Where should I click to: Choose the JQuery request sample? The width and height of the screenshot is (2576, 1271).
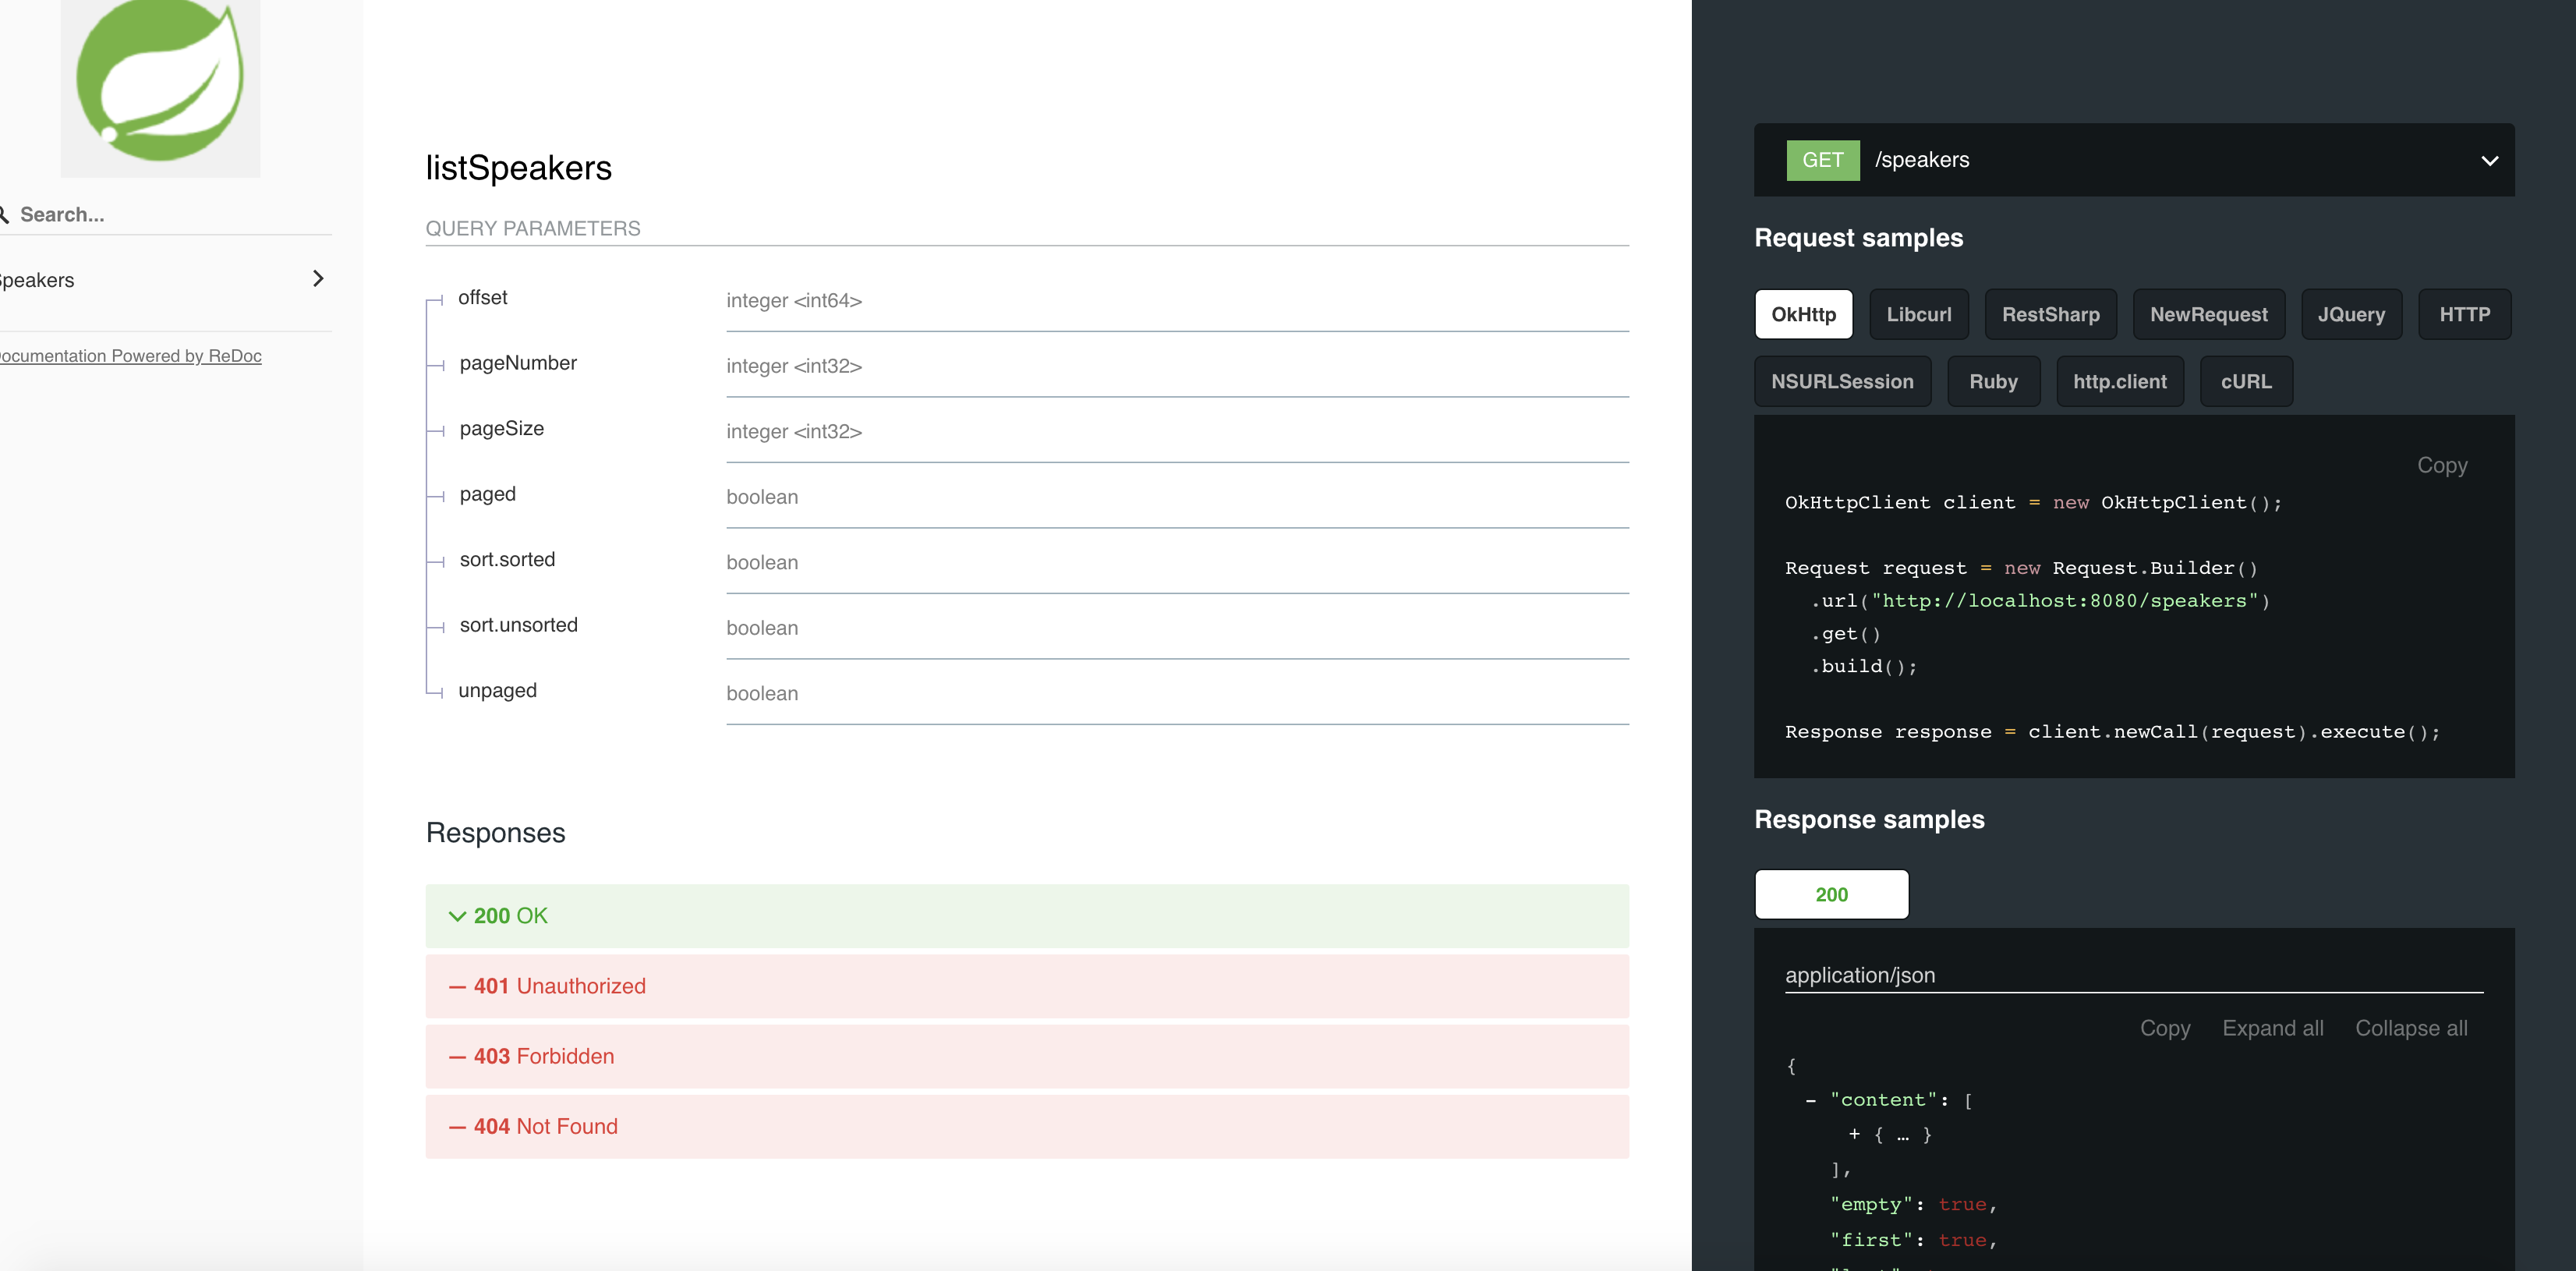click(2350, 314)
